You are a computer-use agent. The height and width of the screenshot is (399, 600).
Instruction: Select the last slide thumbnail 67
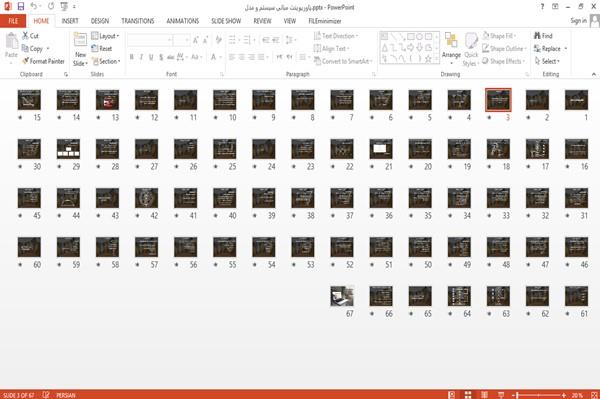[342, 296]
